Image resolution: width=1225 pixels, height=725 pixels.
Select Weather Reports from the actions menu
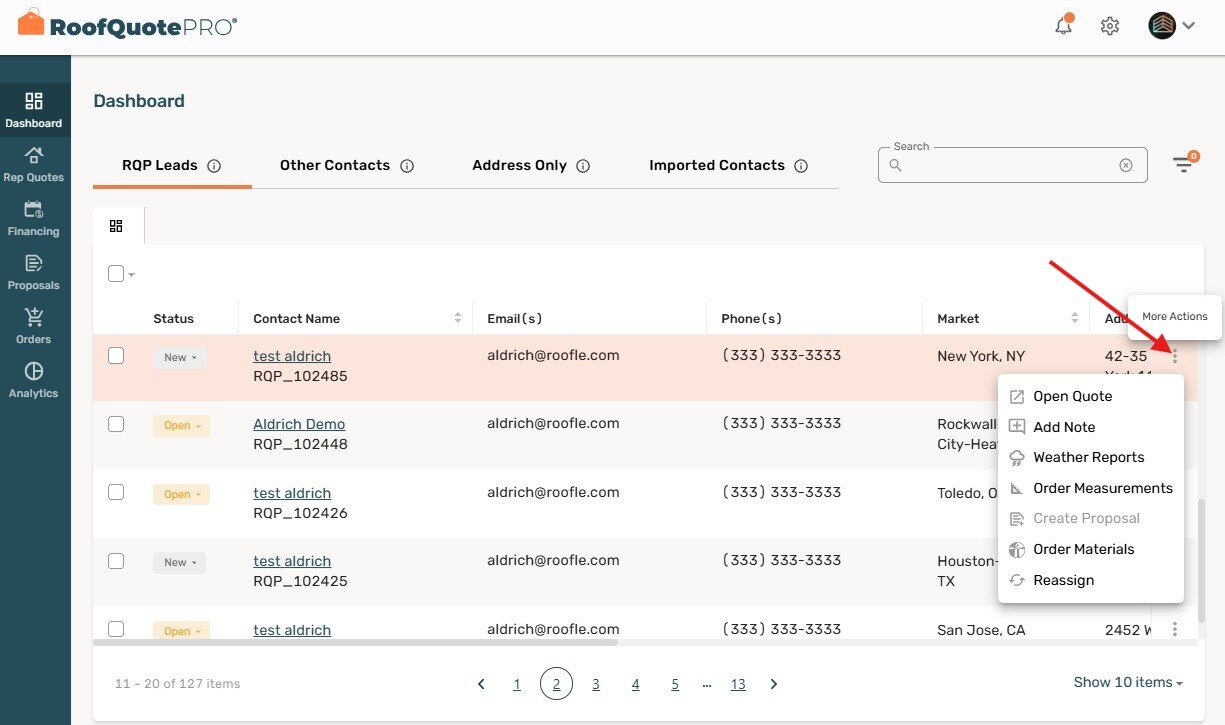tap(1089, 457)
